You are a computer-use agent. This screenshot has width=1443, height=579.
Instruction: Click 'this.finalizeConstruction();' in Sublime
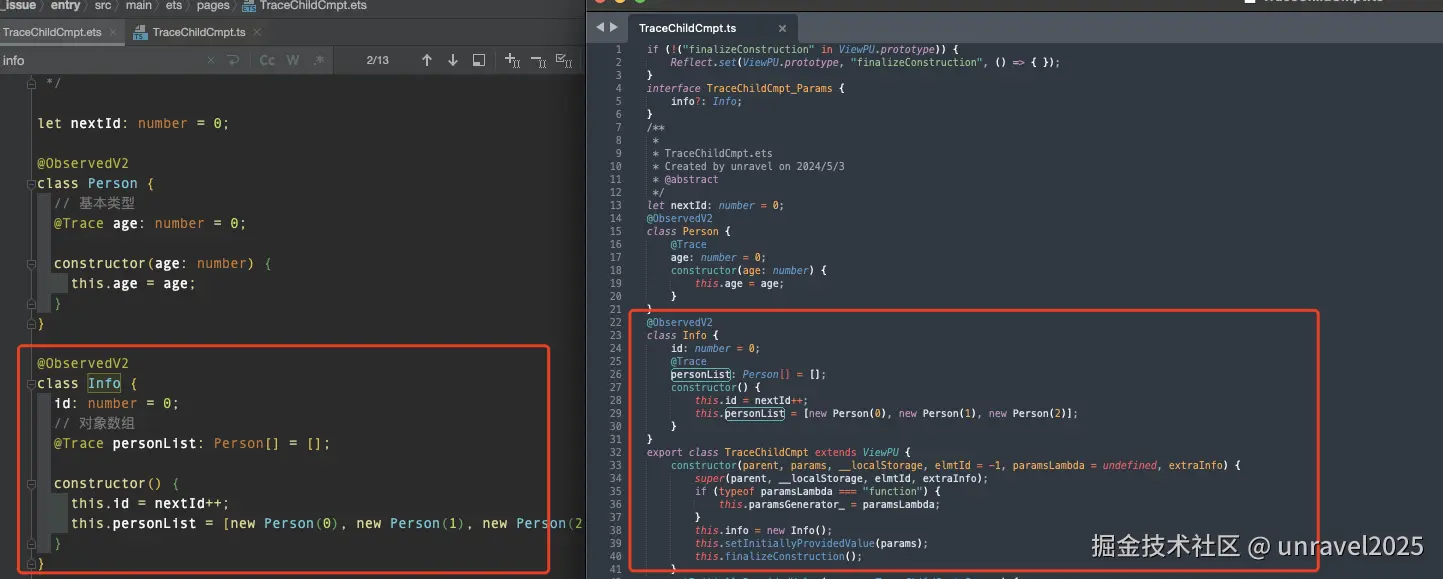click(779, 557)
